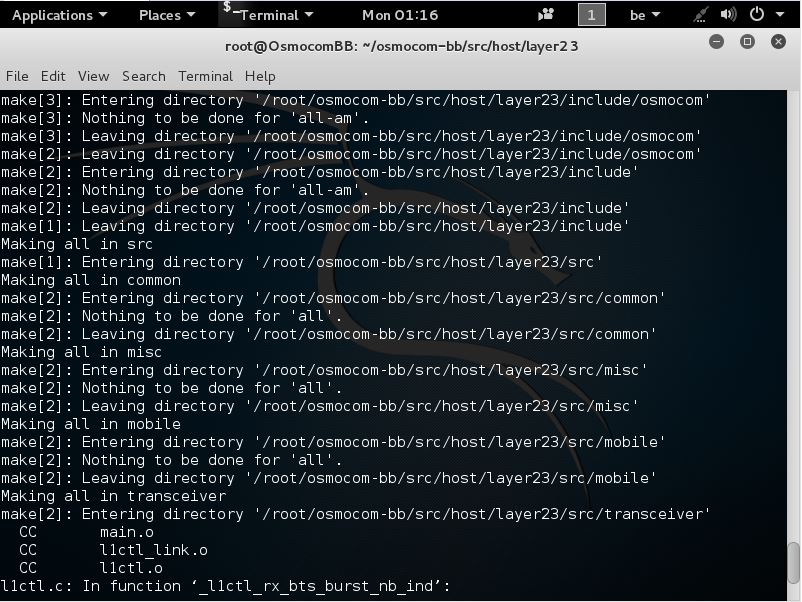Click the network connection status icon
The height and width of the screenshot is (602, 802).
[700, 15]
